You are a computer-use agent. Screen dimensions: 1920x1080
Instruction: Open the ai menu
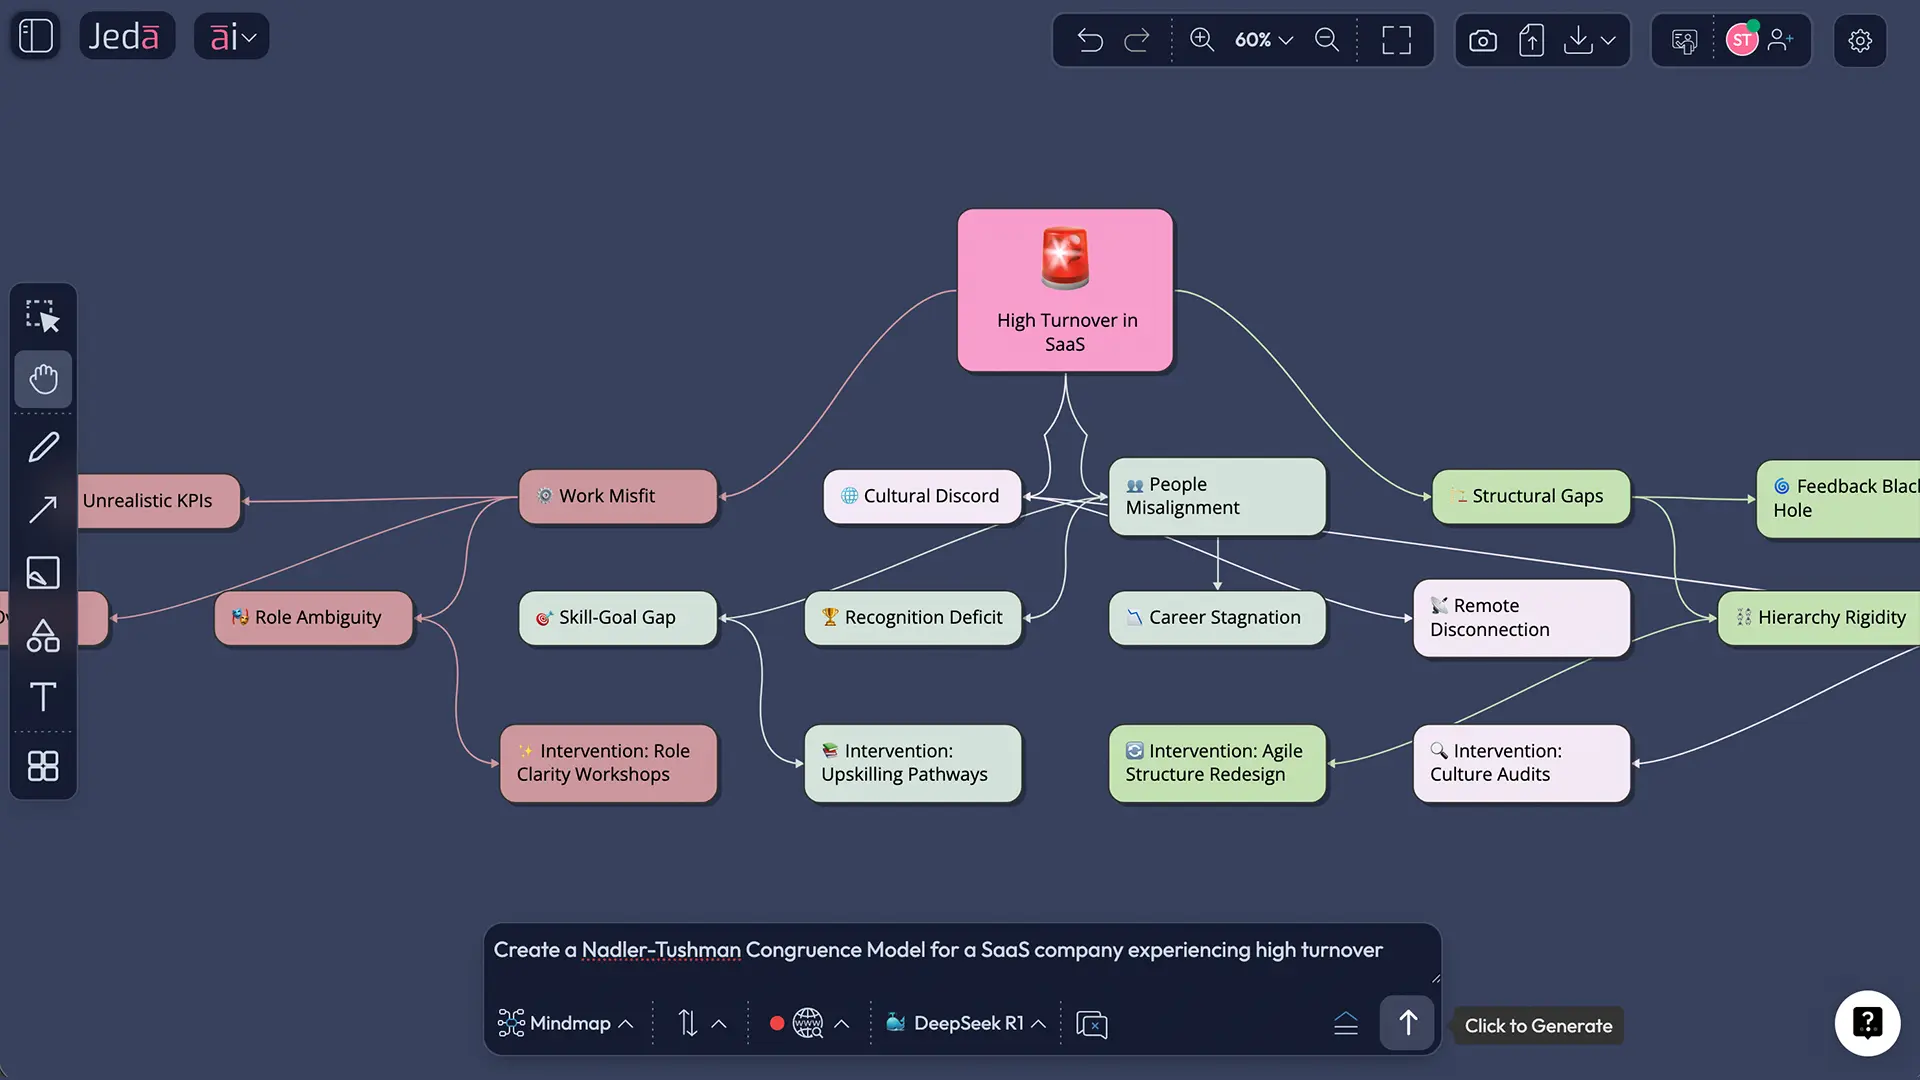tap(231, 36)
